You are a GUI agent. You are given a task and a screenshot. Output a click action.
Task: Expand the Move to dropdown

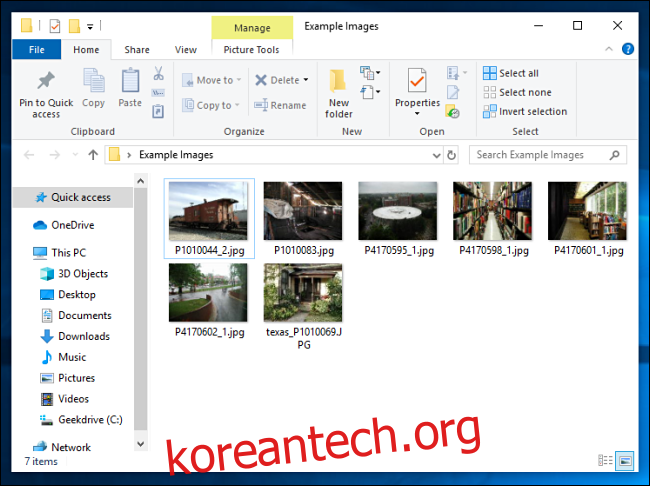[x=241, y=80]
